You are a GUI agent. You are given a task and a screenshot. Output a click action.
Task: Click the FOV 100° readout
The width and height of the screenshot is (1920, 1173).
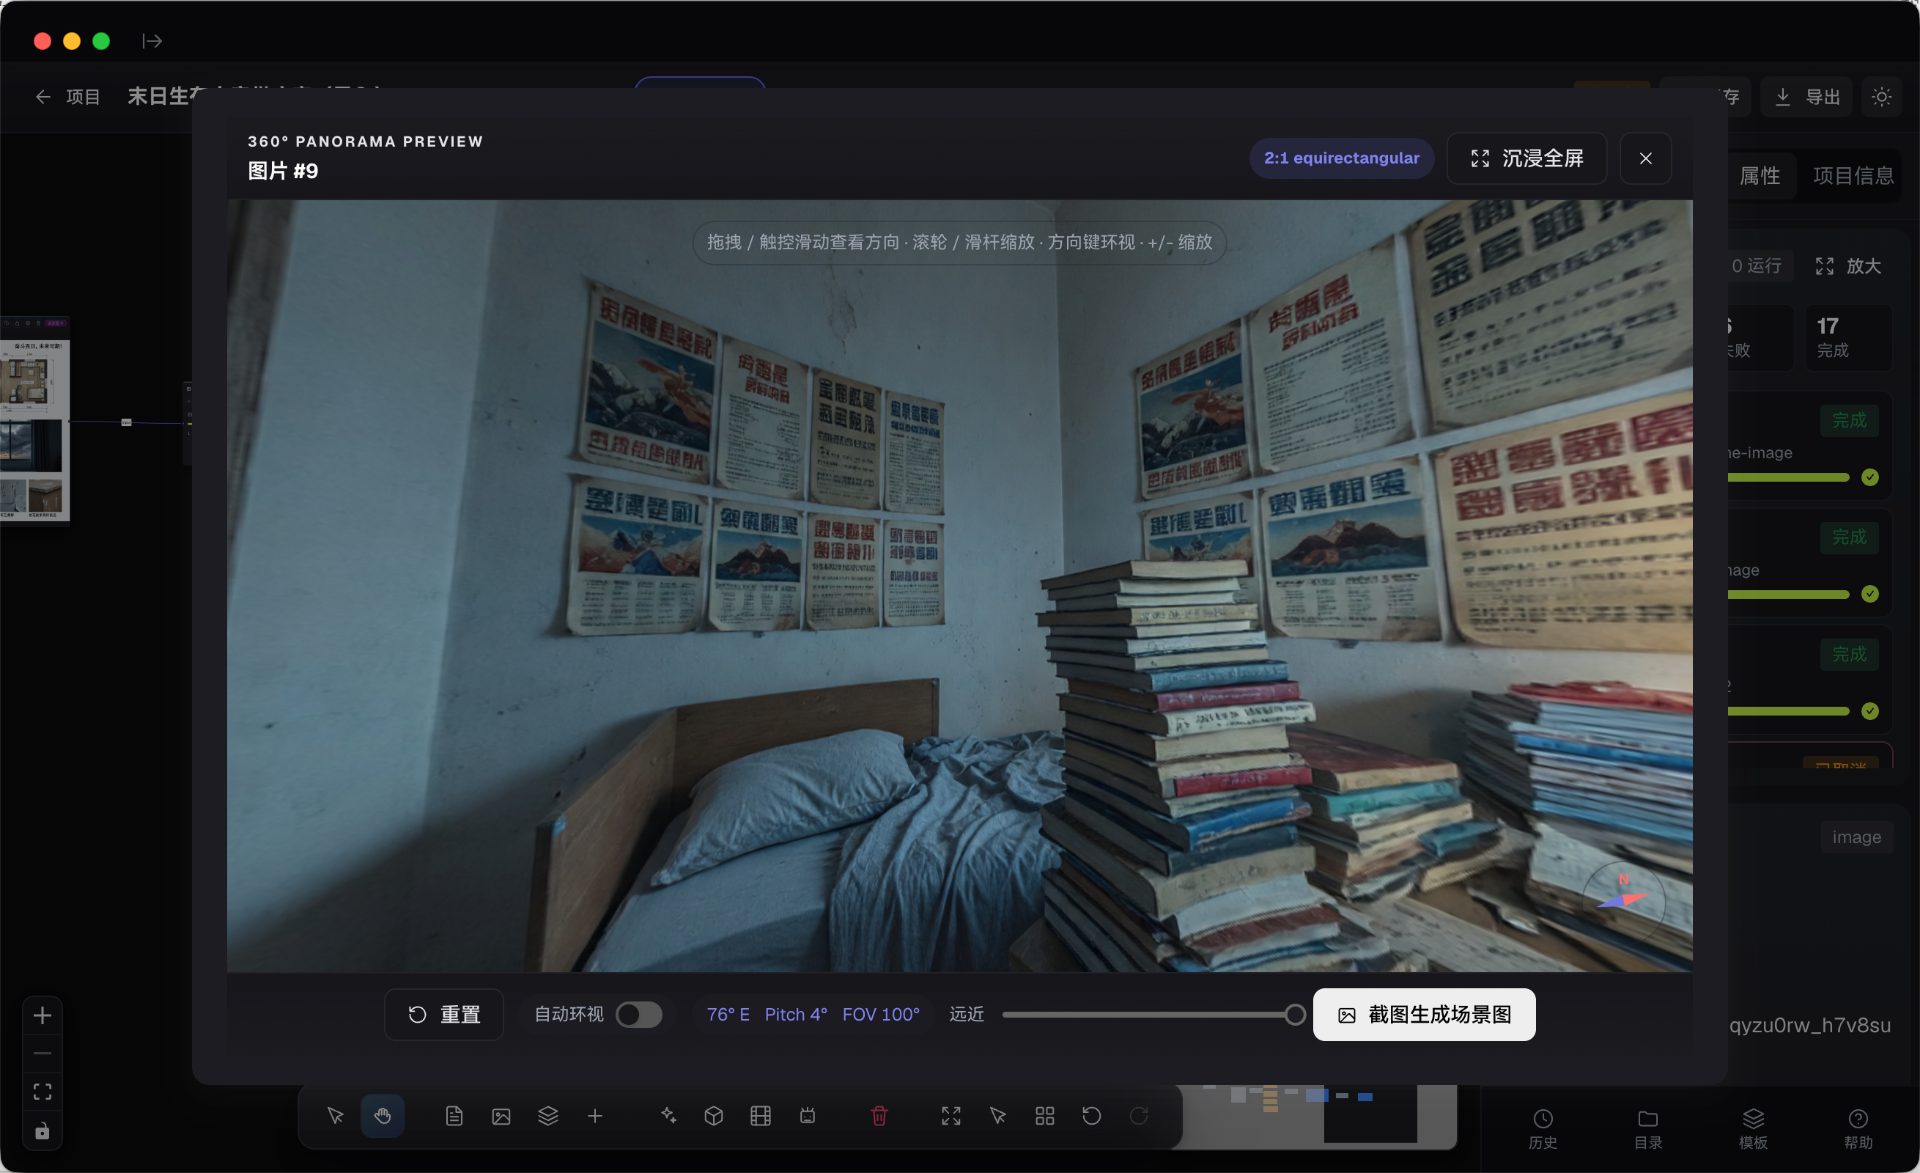(881, 1015)
